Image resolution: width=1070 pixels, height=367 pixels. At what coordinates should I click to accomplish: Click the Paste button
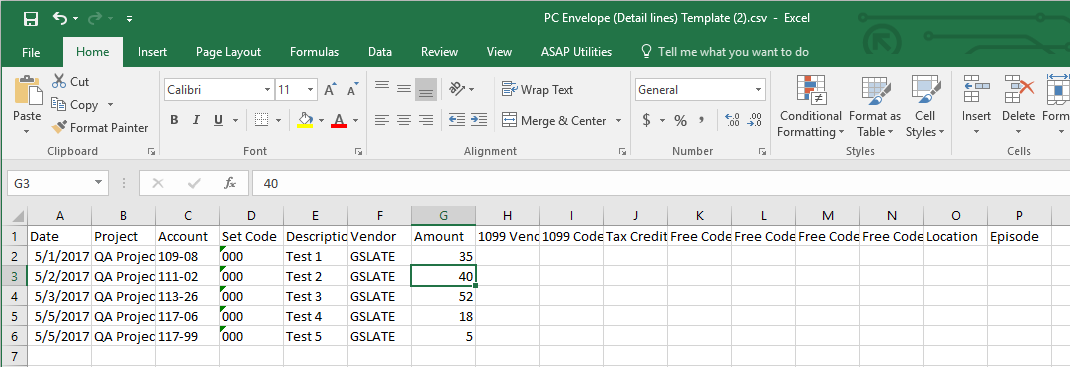[27, 104]
